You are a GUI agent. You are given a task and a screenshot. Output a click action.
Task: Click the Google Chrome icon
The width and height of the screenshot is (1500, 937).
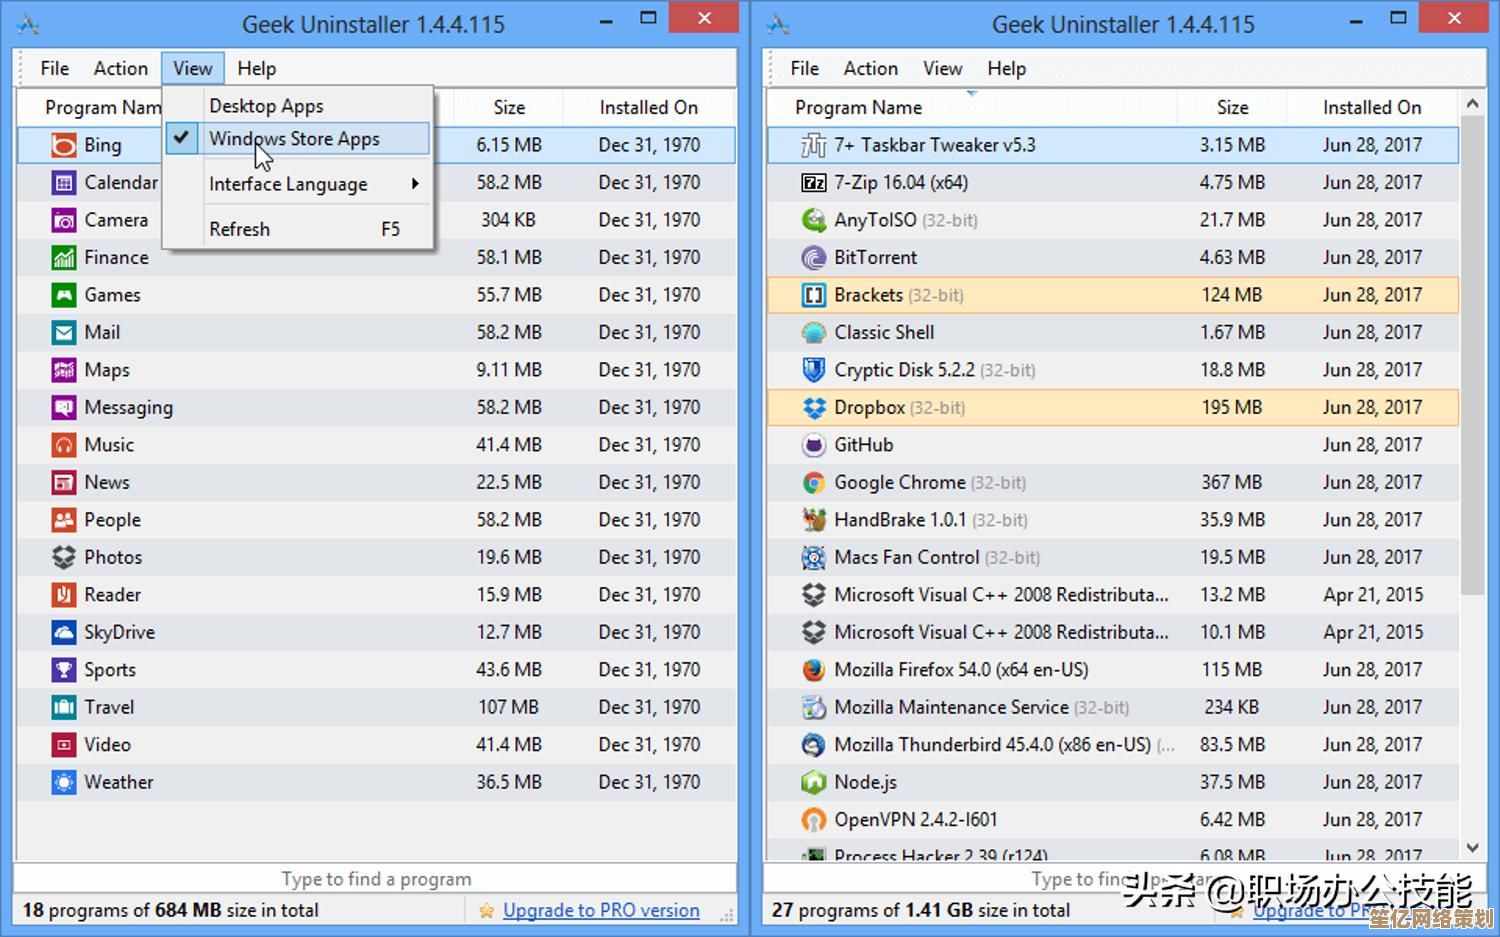813,482
